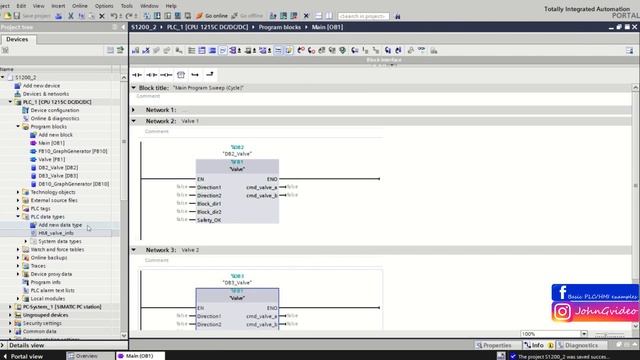Select DB3_Valve [DB3] in tree
Image resolution: width=640 pixels, height=360 pixels.
[x=58, y=176]
